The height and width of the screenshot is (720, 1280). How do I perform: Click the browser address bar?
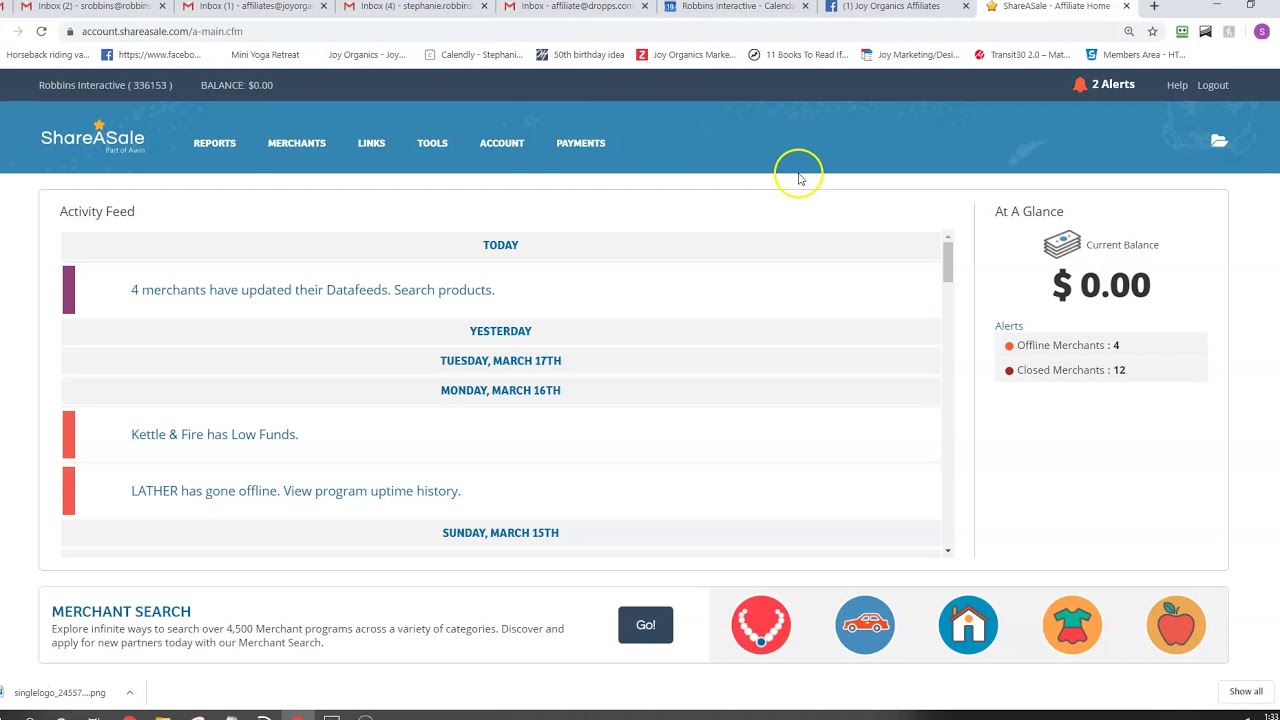590,31
